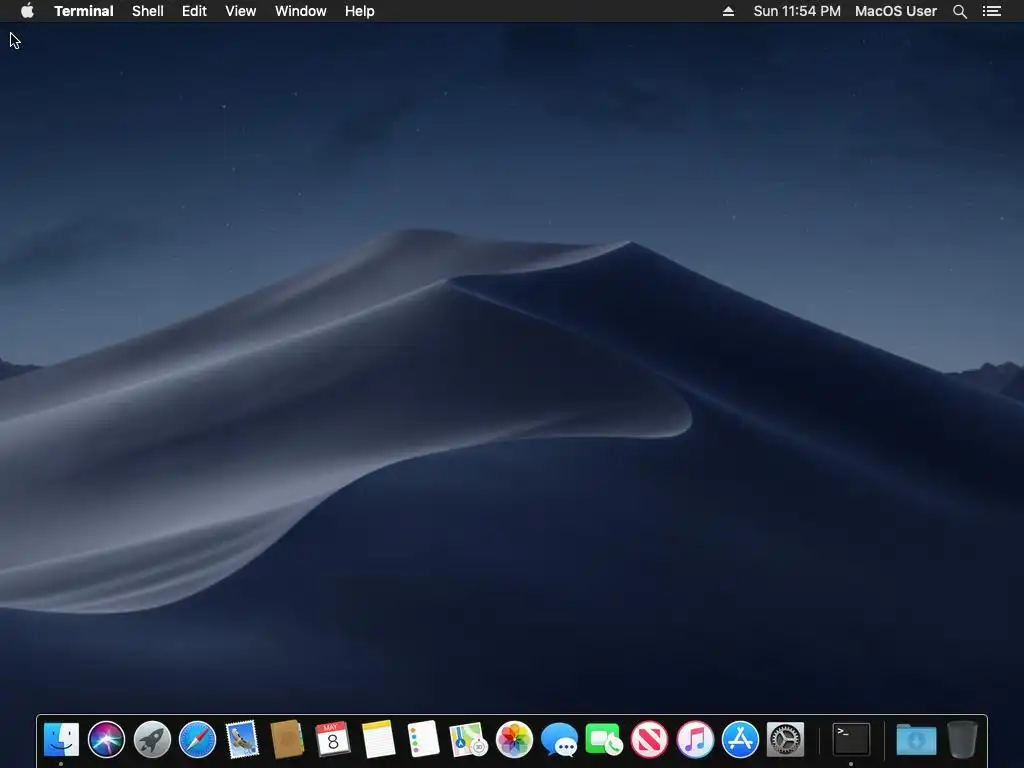This screenshot has width=1024, height=768.
Task: Open the Edit menu
Action: click(x=194, y=11)
